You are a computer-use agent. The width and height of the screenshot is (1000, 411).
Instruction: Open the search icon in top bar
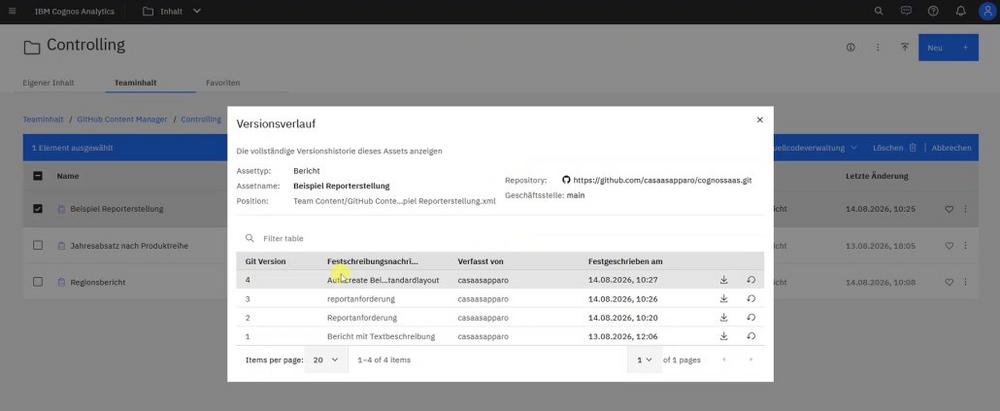pyautogui.click(x=879, y=11)
